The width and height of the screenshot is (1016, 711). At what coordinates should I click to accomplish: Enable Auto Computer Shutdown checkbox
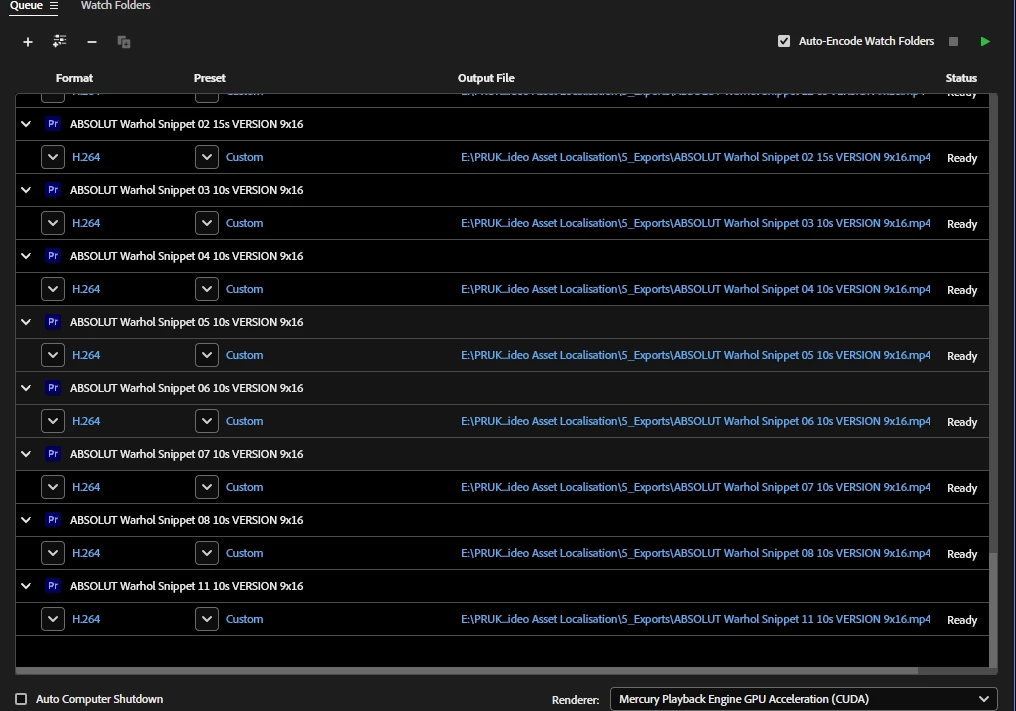point(21,699)
